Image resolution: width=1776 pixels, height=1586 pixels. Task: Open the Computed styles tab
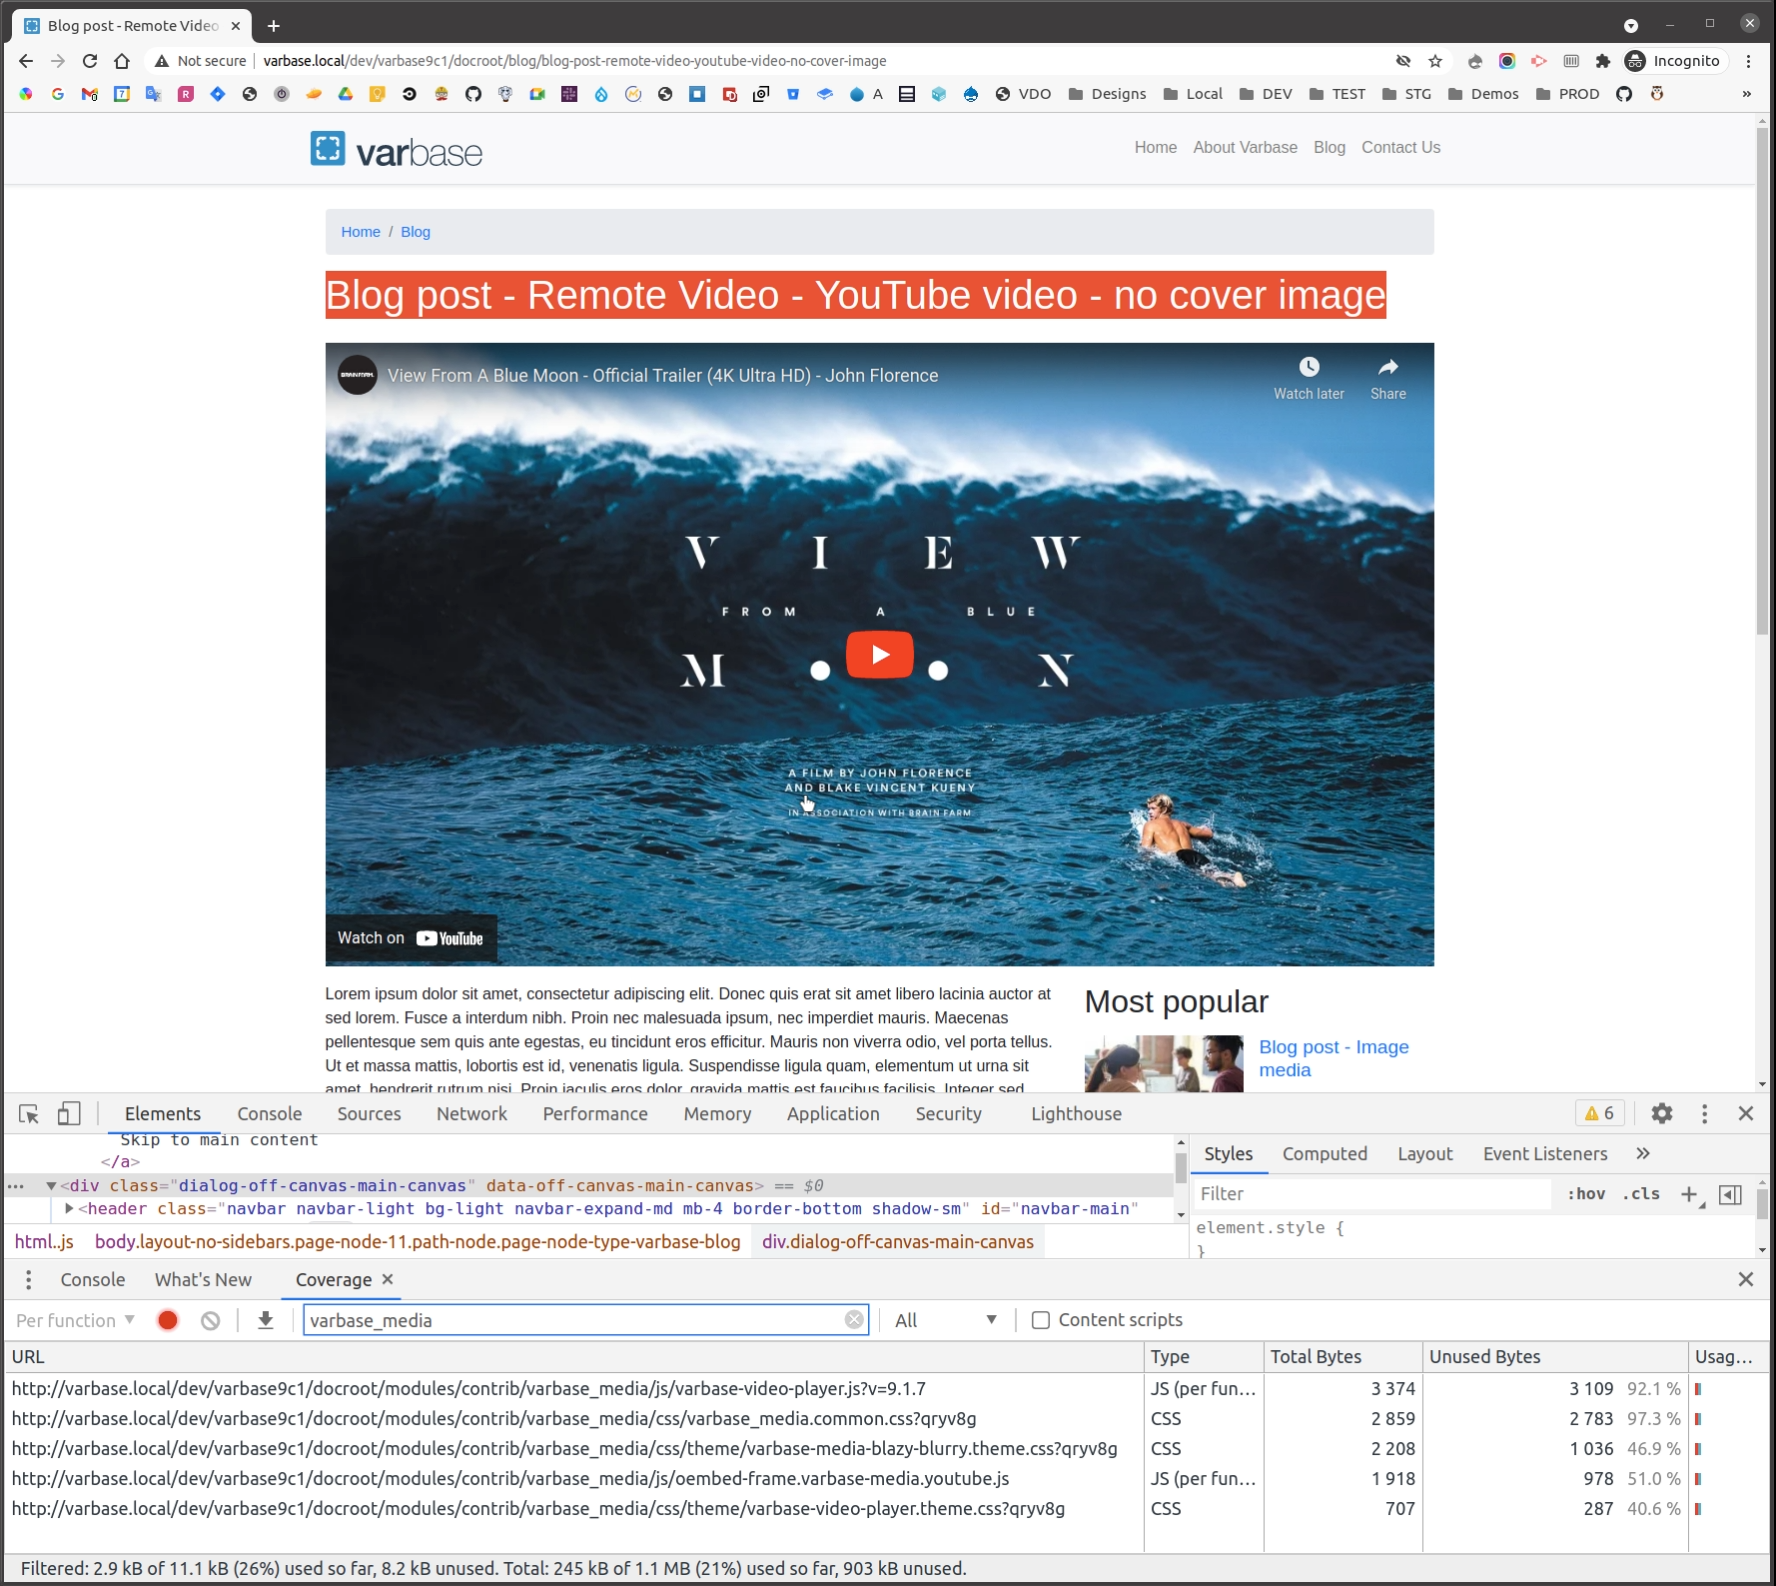point(1325,1153)
